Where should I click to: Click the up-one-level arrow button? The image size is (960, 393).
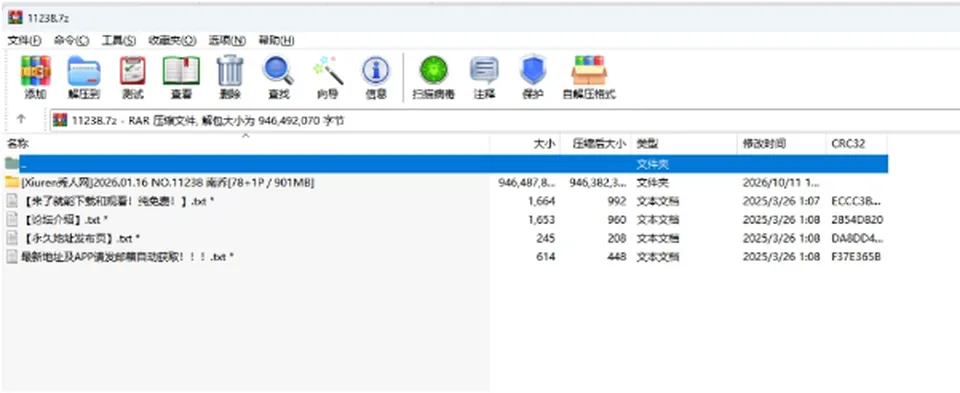tap(21, 119)
